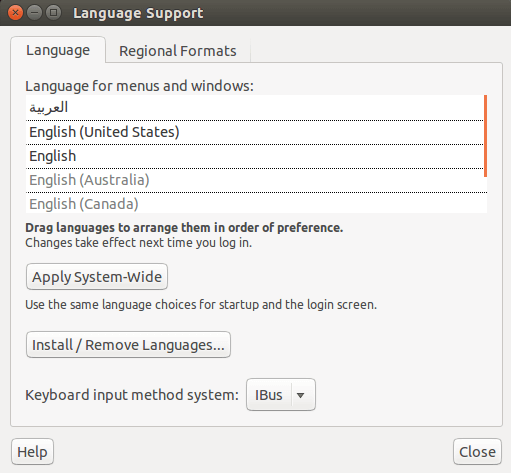Select English (United States) in the list
This screenshot has height=473, width=511.
coord(255,132)
